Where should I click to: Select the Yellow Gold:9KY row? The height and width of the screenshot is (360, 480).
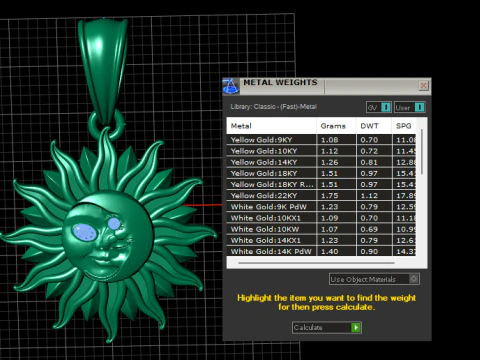pos(321,140)
